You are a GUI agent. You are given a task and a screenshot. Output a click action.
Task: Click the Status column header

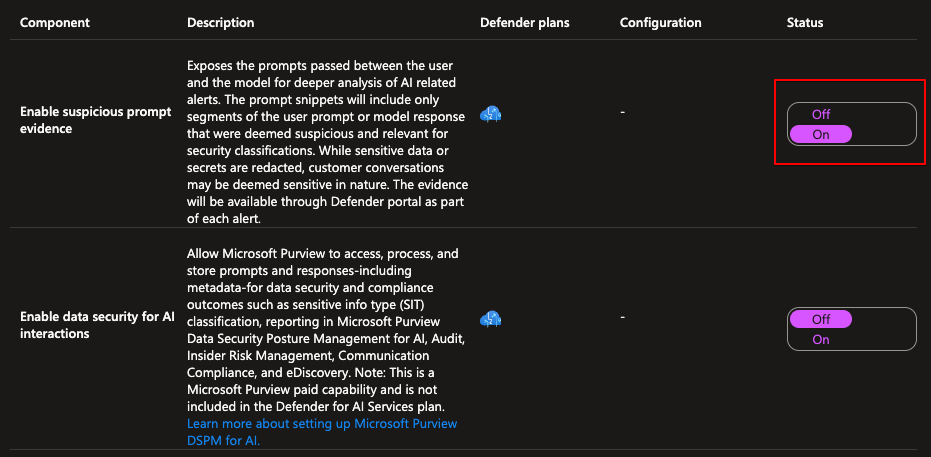(805, 23)
